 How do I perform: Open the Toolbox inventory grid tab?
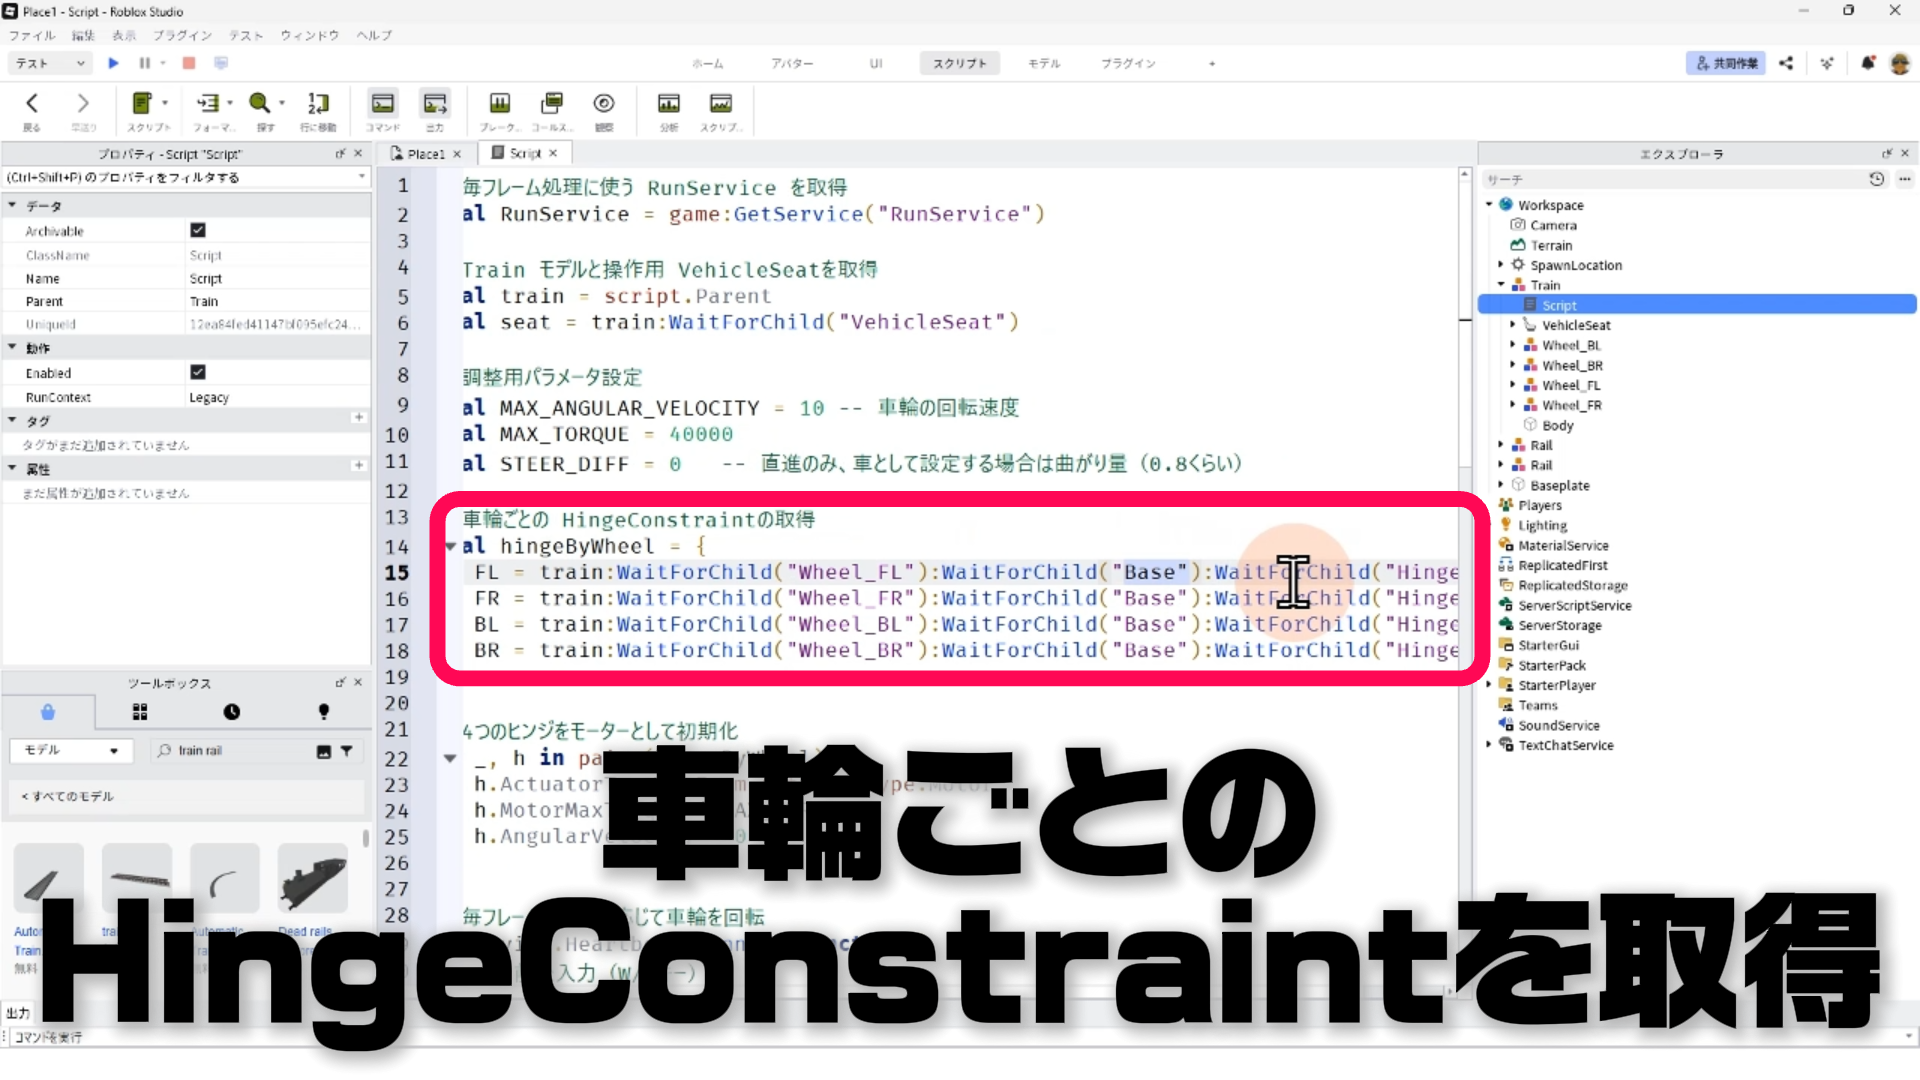click(140, 712)
